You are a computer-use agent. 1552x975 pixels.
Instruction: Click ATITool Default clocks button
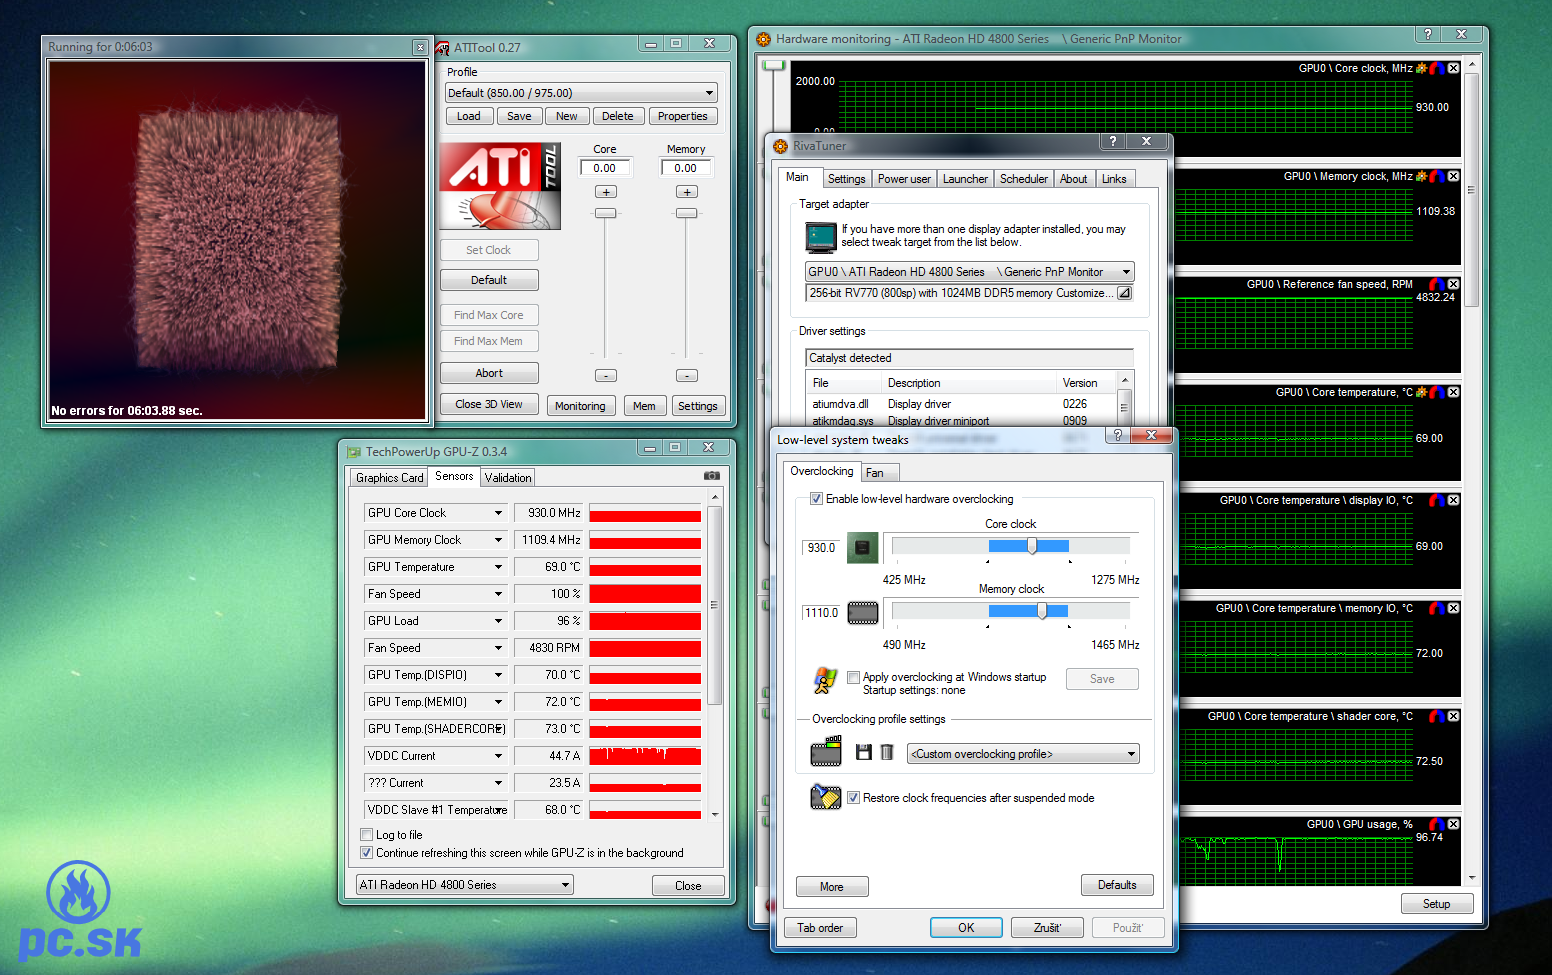point(489,280)
